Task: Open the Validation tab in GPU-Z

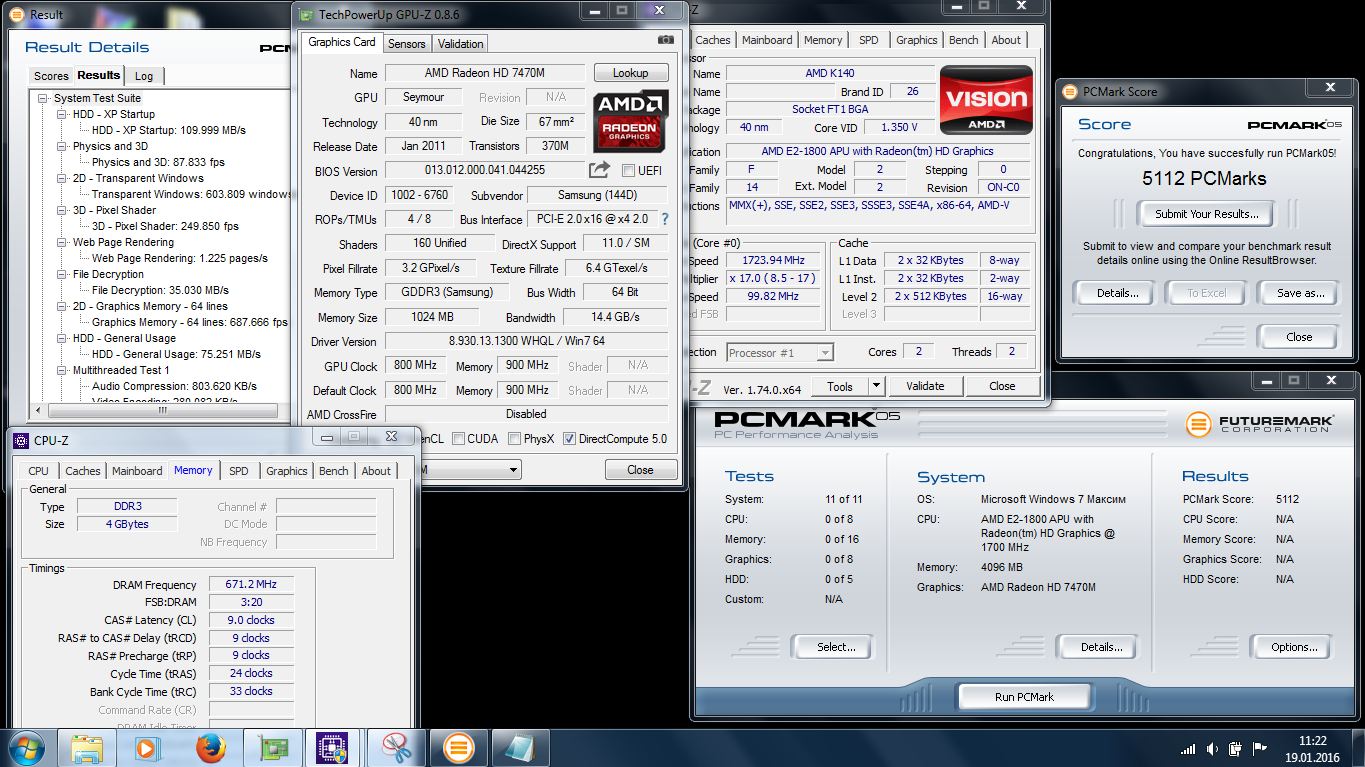Action: (460, 44)
